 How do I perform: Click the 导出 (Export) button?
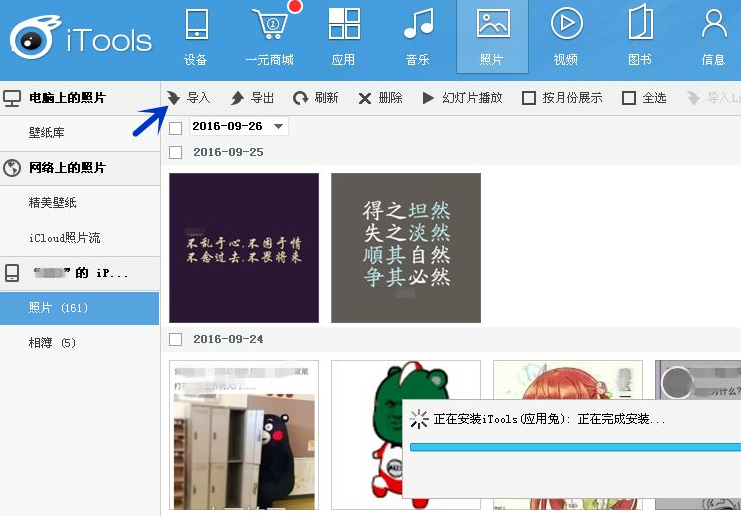pyautogui.click(x=252, y=98)
